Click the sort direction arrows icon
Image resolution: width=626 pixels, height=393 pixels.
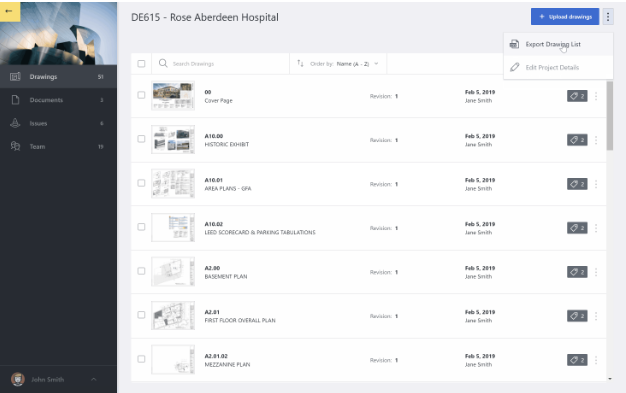(300, 64)
